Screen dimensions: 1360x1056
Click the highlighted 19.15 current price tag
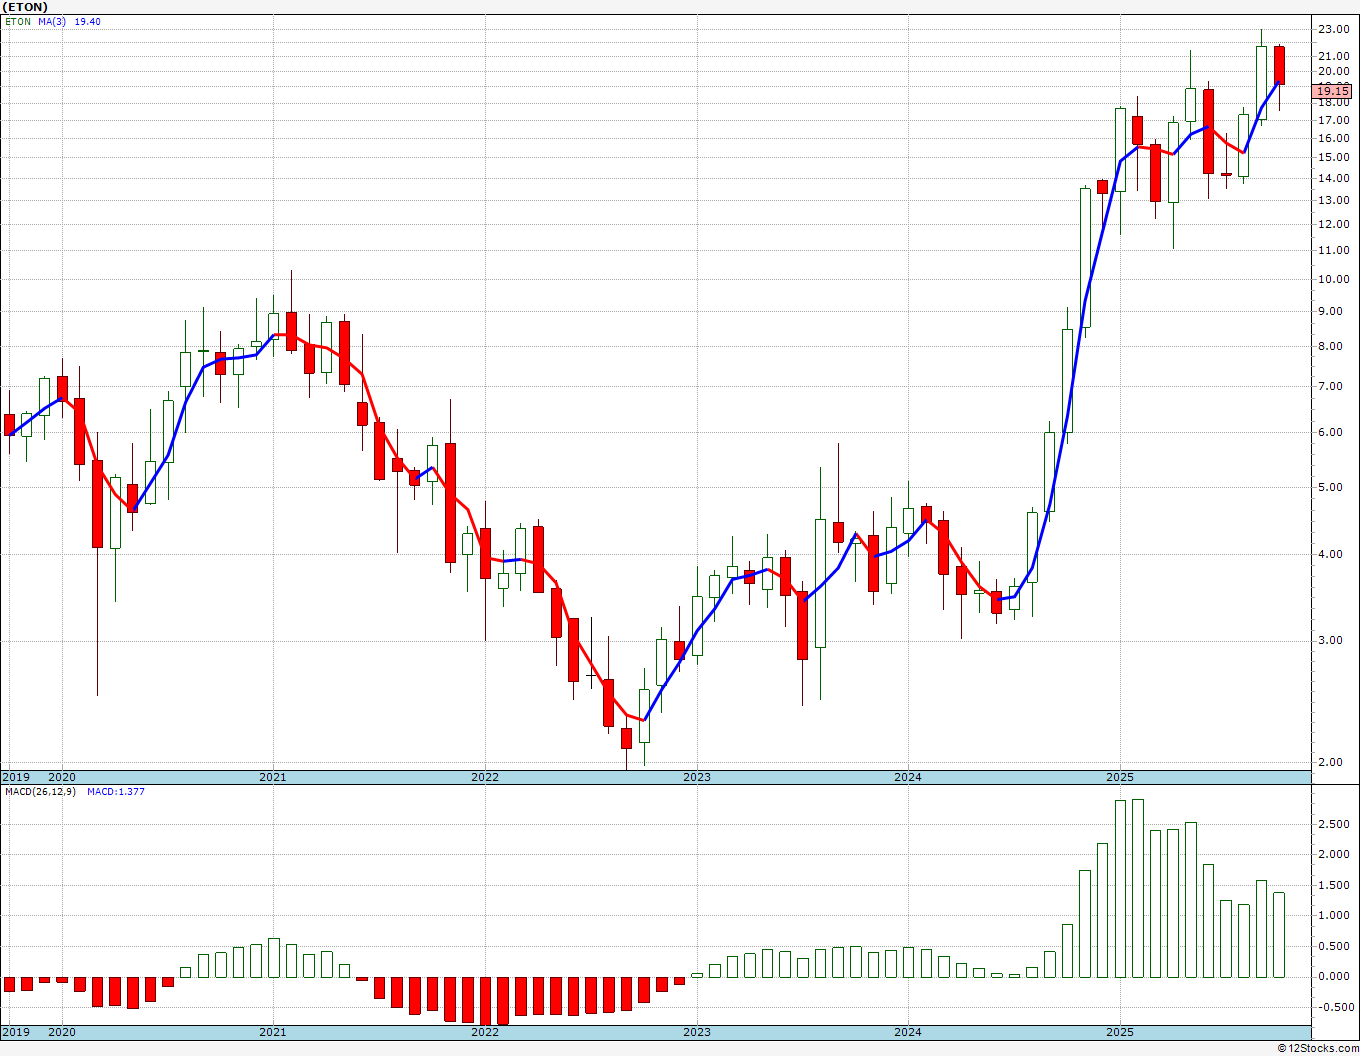(x=1334, y=91)
